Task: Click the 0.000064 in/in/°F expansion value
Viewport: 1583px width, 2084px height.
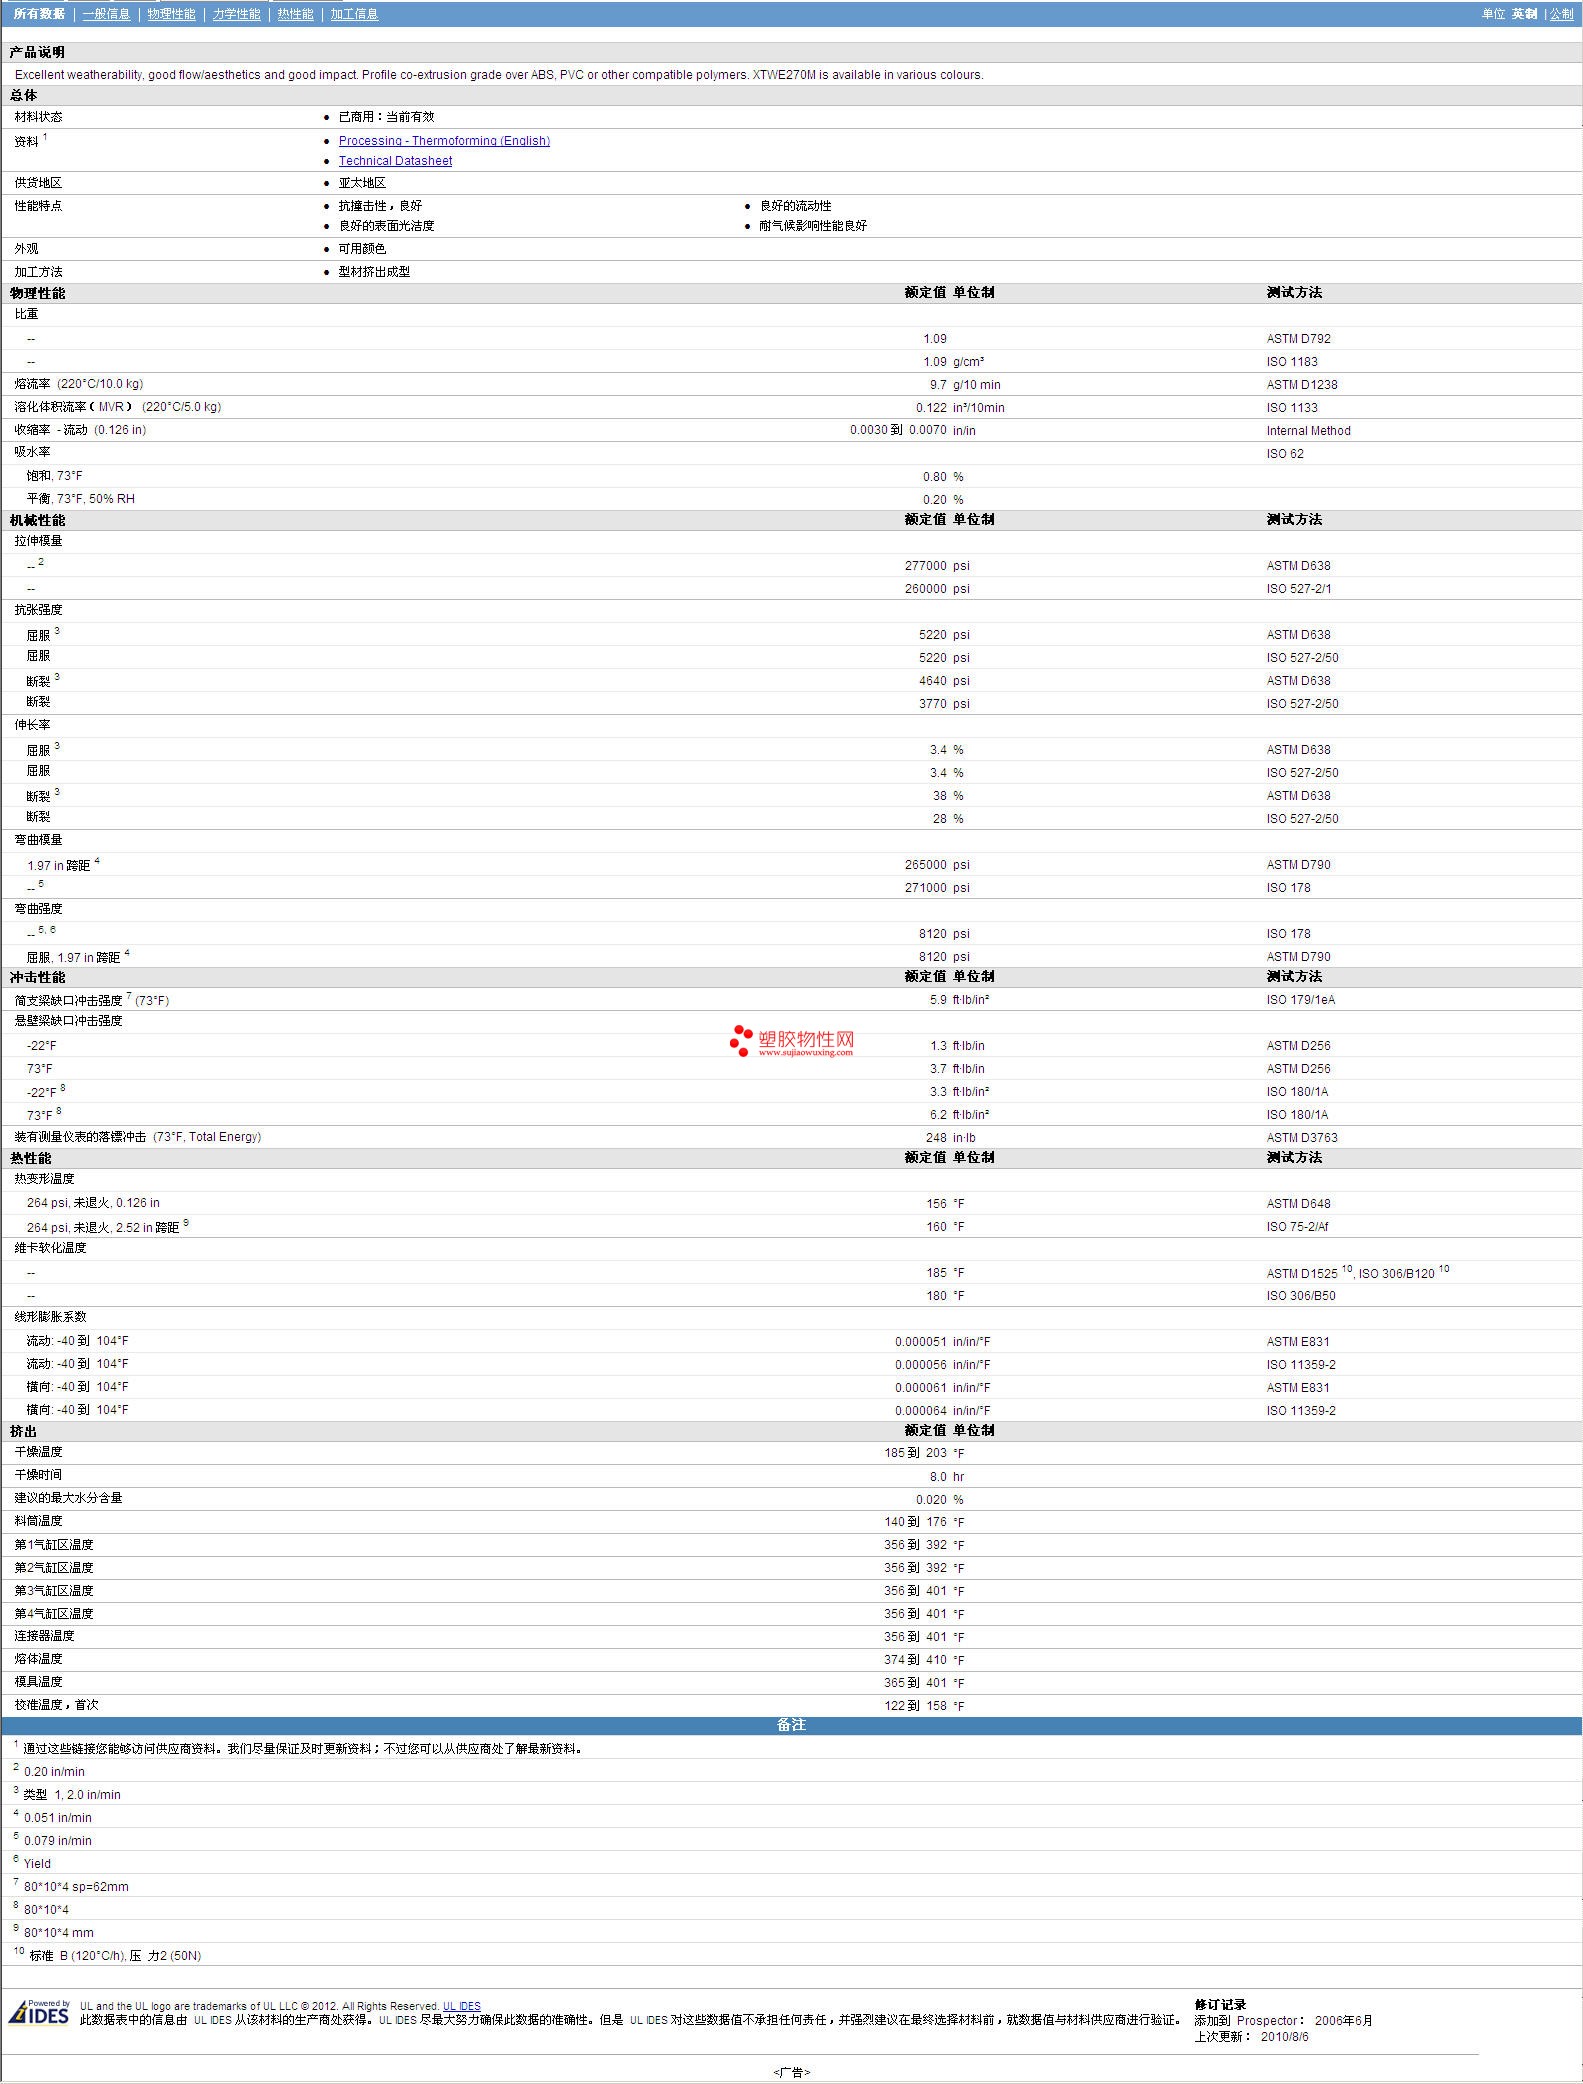Action: click(x=942, y=1411)
